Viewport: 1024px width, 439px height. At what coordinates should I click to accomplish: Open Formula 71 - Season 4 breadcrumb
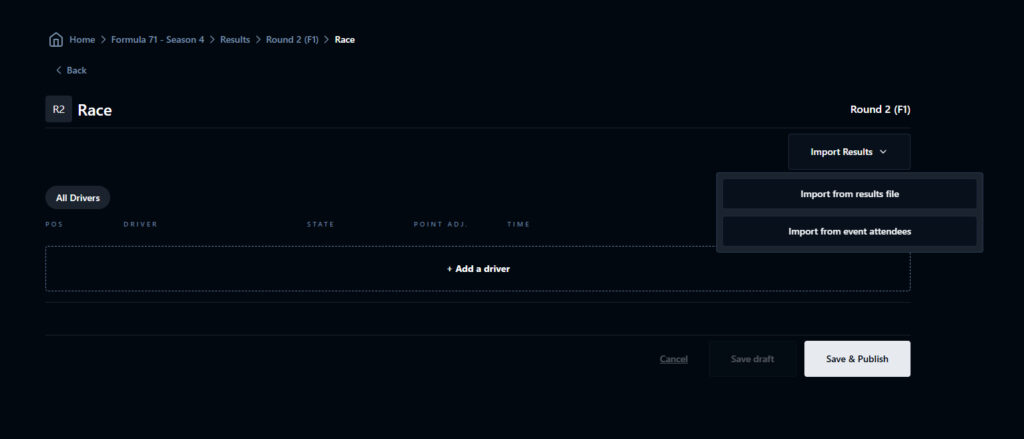[157, 40]
